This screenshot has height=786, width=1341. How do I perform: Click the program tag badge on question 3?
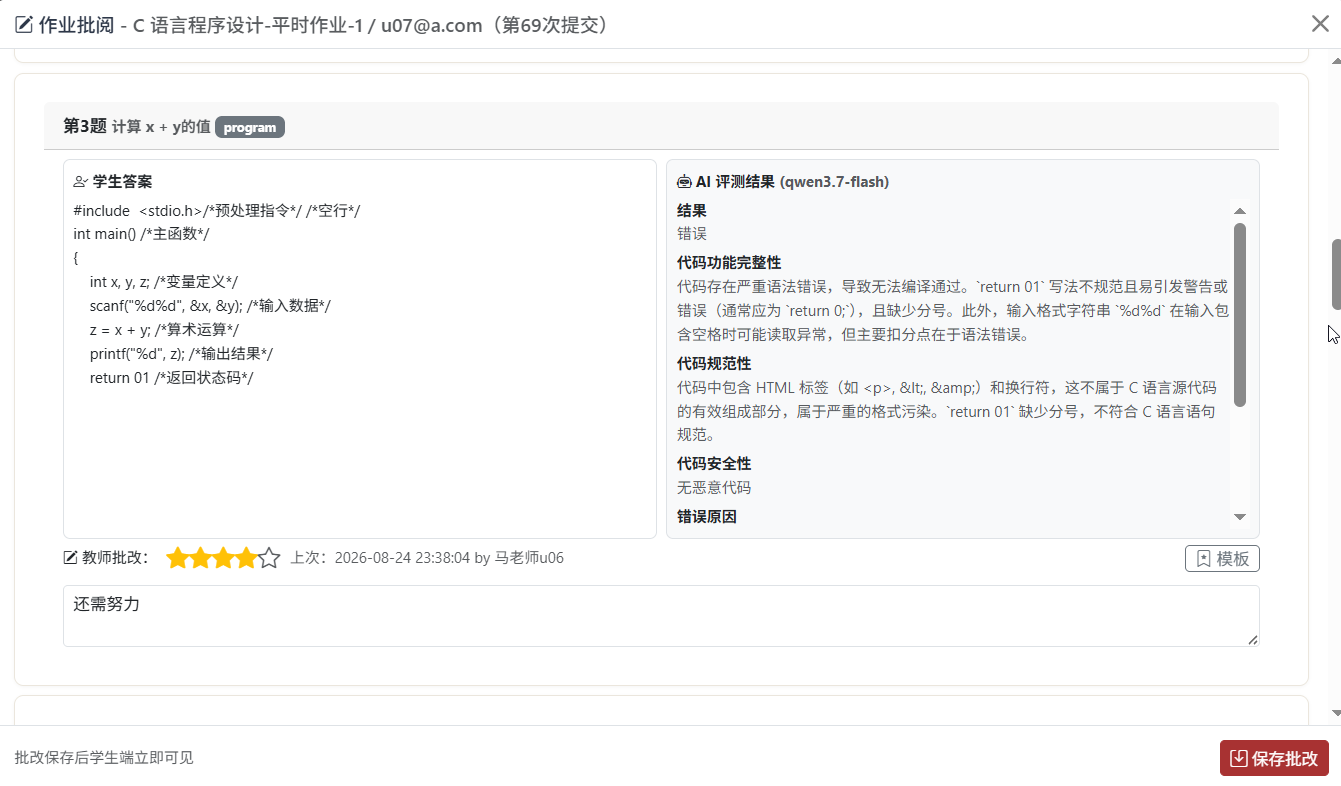[250, 127]
